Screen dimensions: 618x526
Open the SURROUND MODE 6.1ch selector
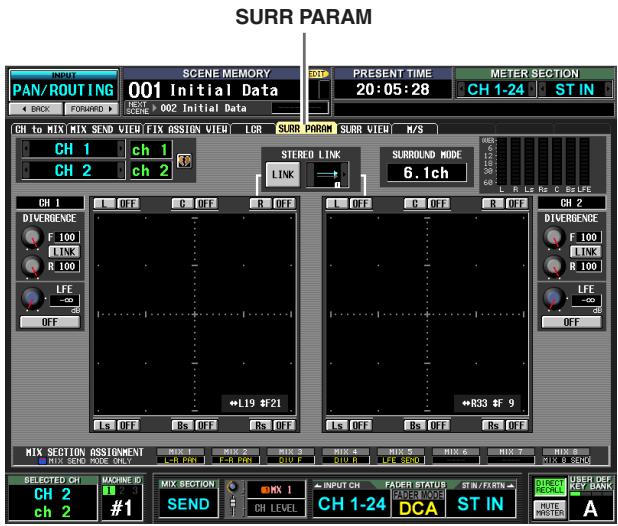click(426, 173)
